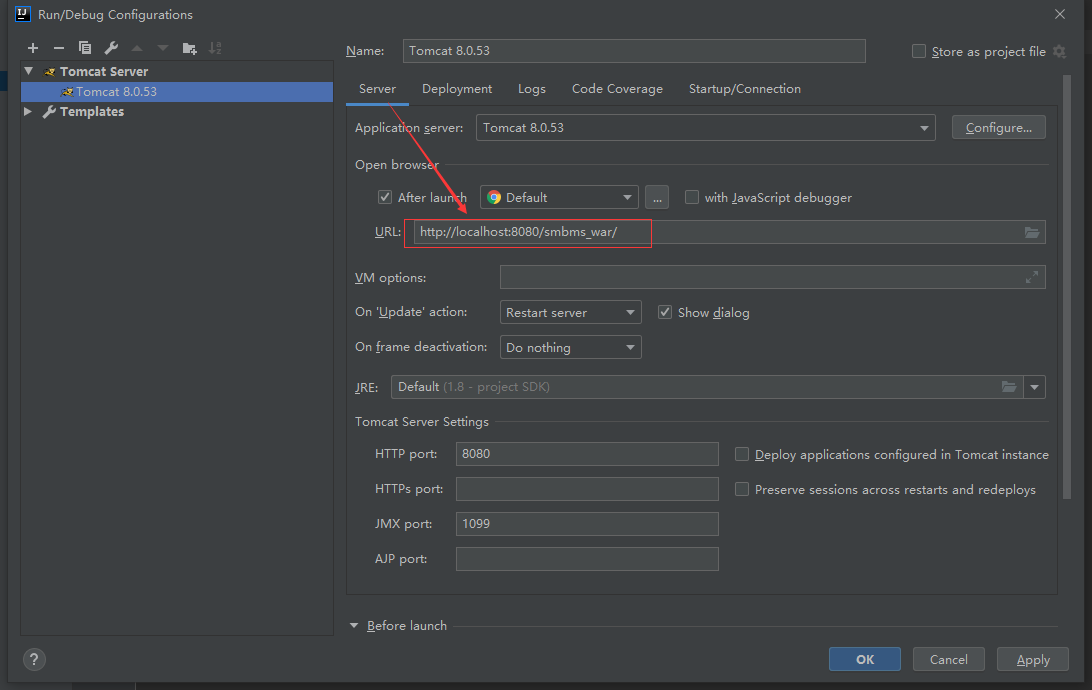The image size is (1092, 690).
Task: Click the AJP port field
Action: pos(587,559)
